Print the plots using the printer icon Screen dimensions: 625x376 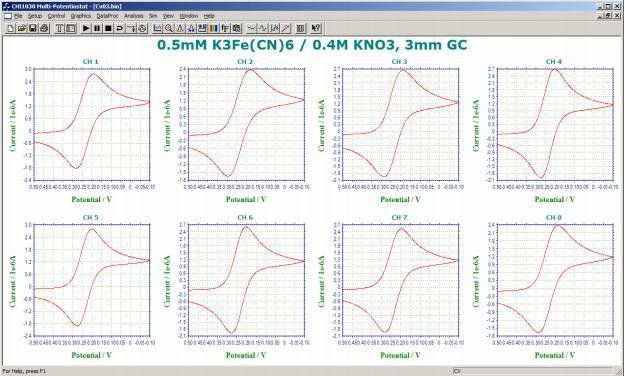[44, 28]
